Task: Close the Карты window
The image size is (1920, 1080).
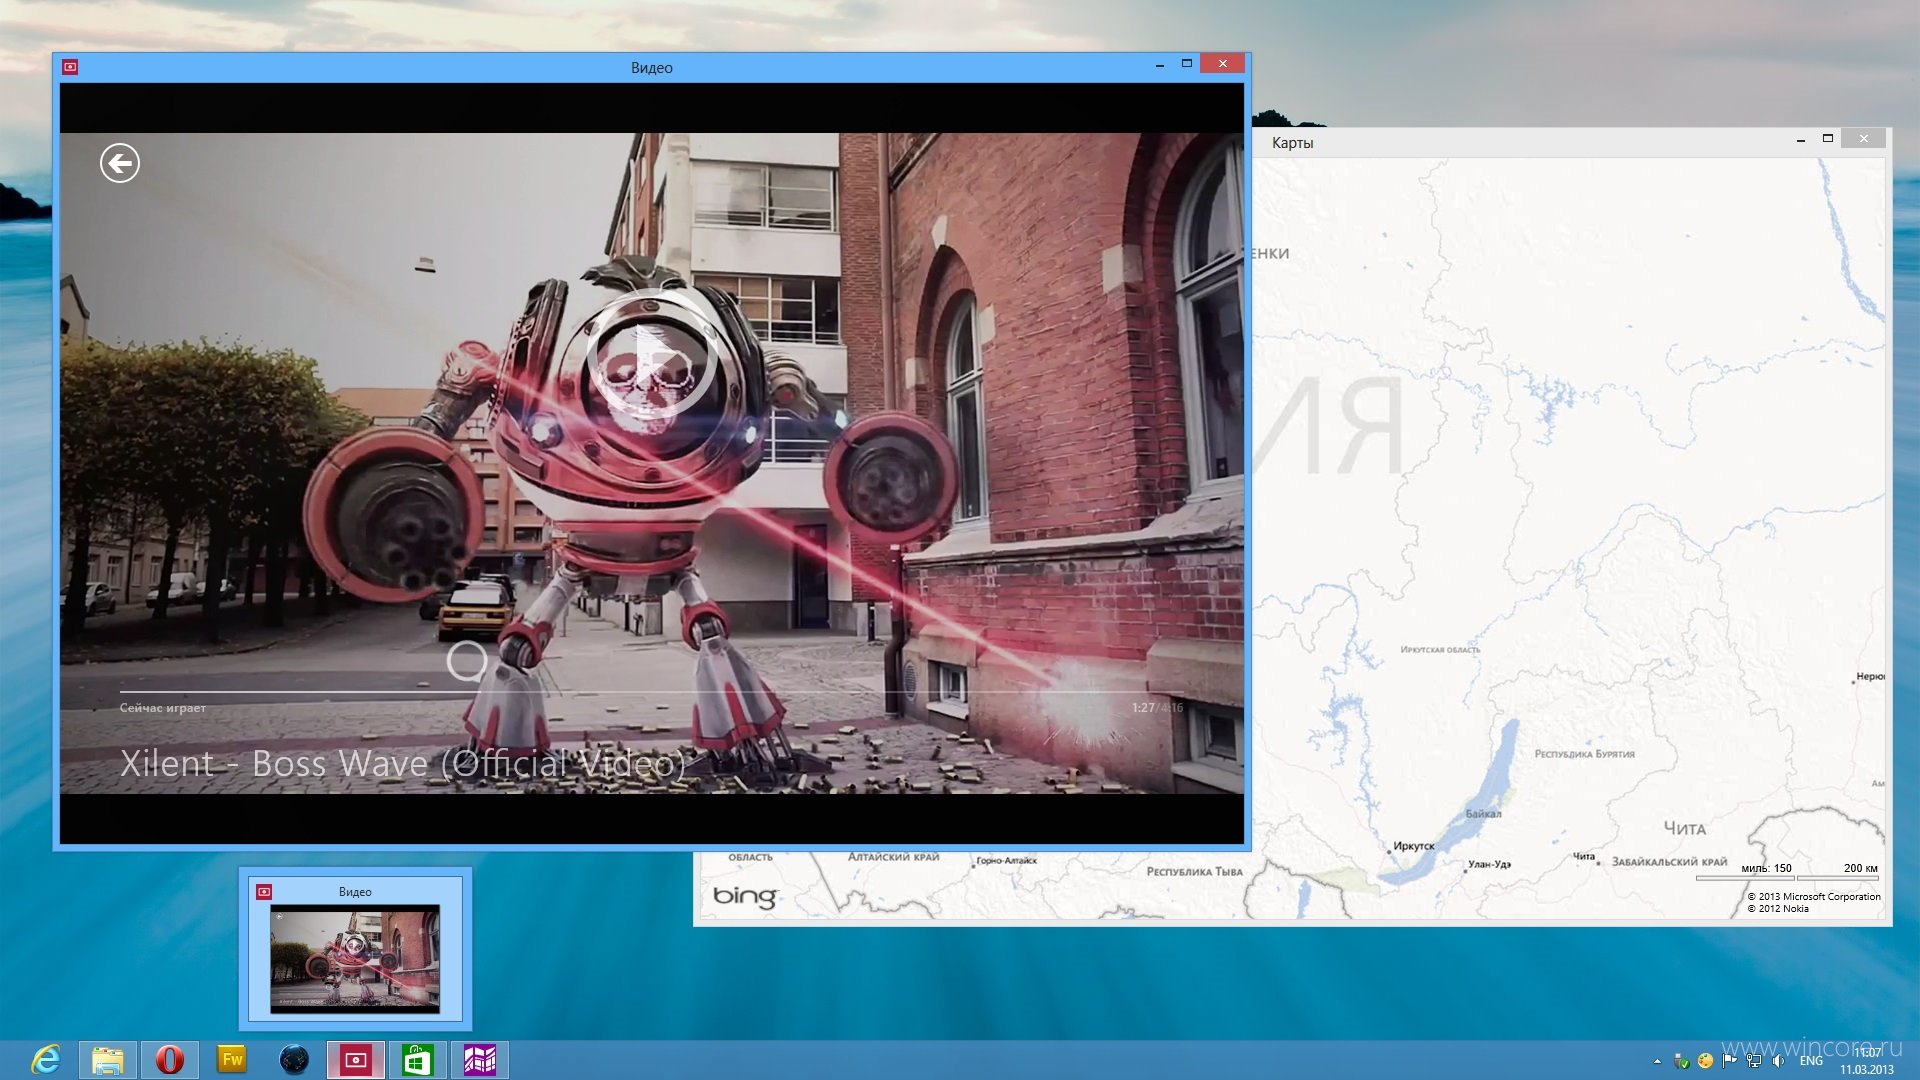Action: pyautogui.click(x=1864, y=139)
